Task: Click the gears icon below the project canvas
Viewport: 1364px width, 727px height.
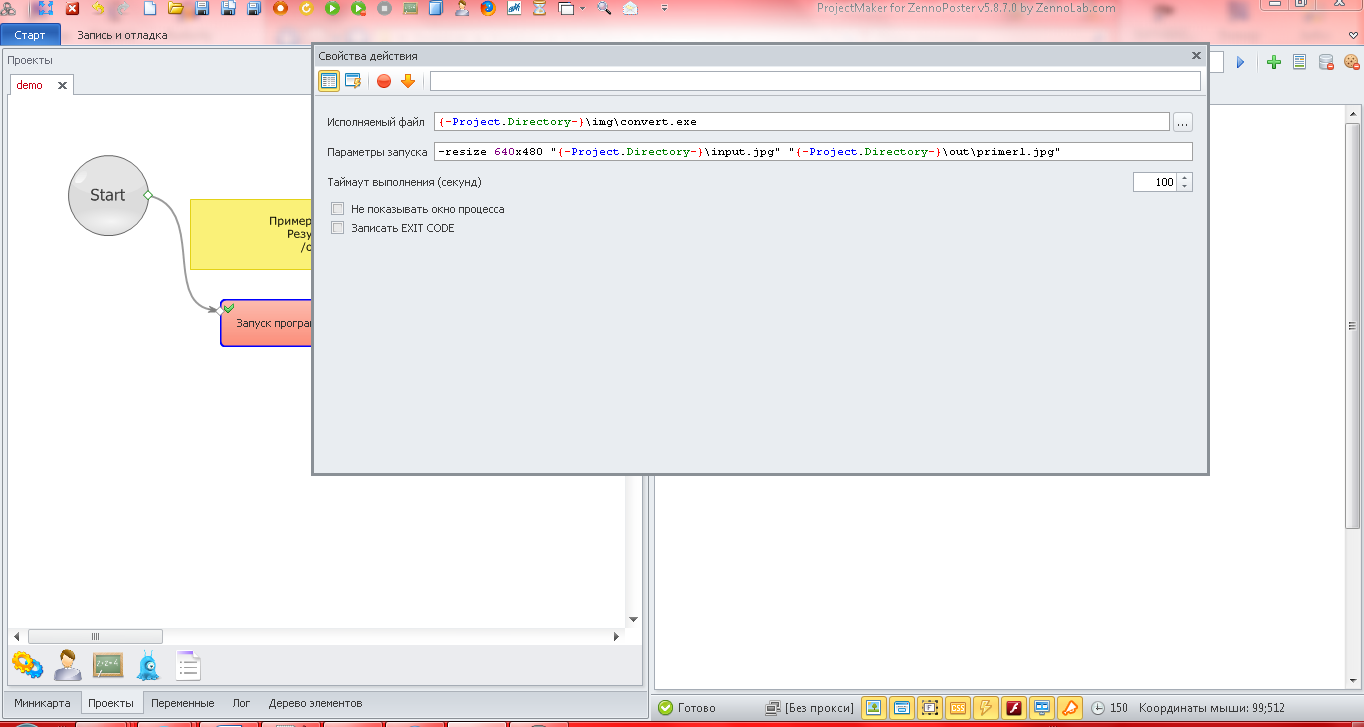Action: pyautogui.click(x=27, y=664)
